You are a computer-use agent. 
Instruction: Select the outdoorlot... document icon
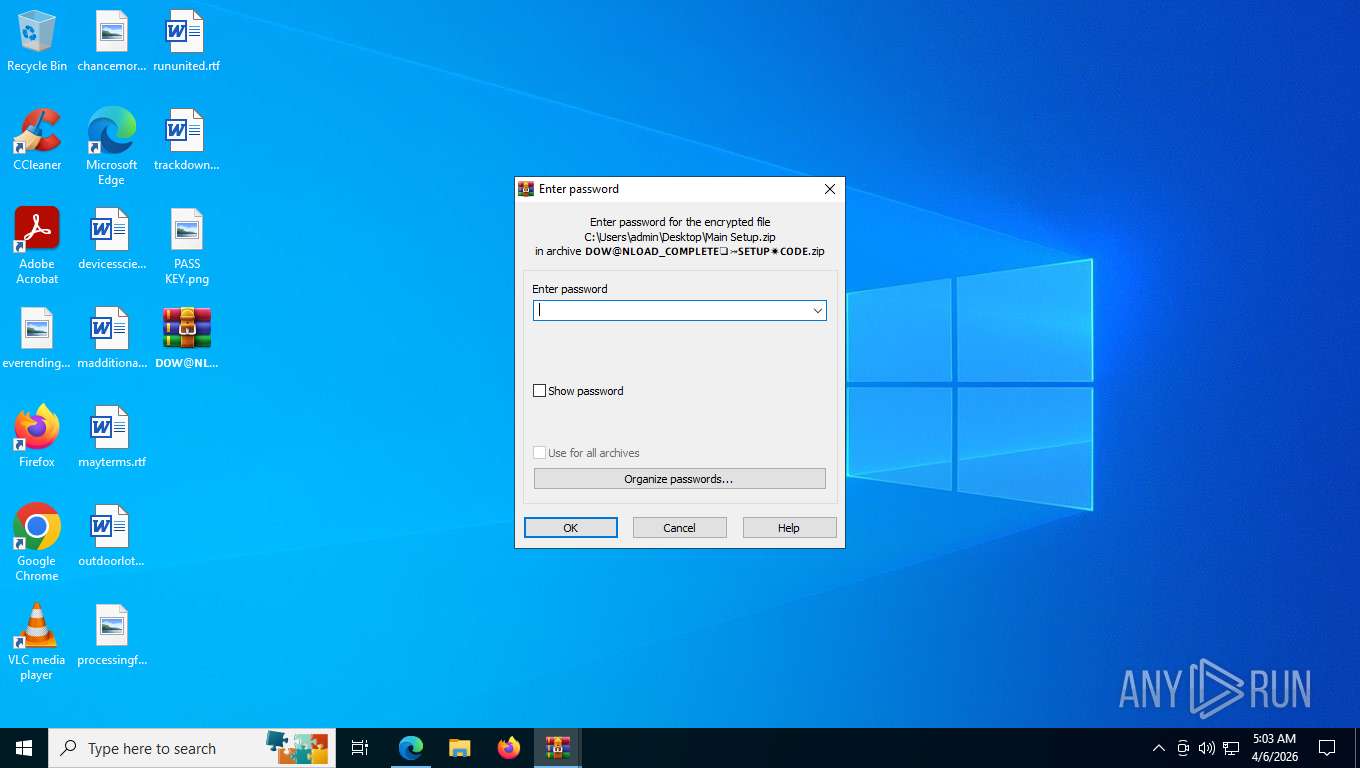pos(112,536)
